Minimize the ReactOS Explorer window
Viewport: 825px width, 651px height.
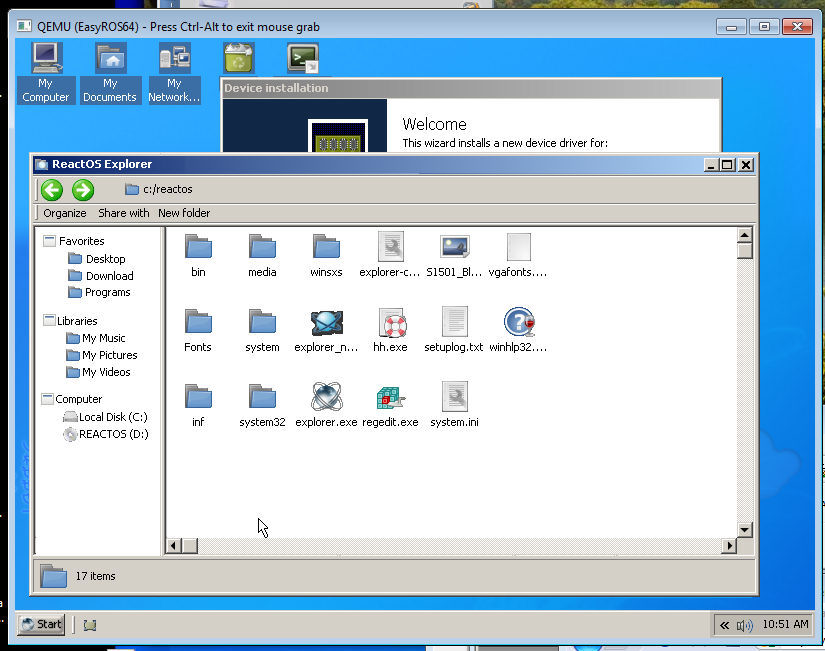pos(711,165)
